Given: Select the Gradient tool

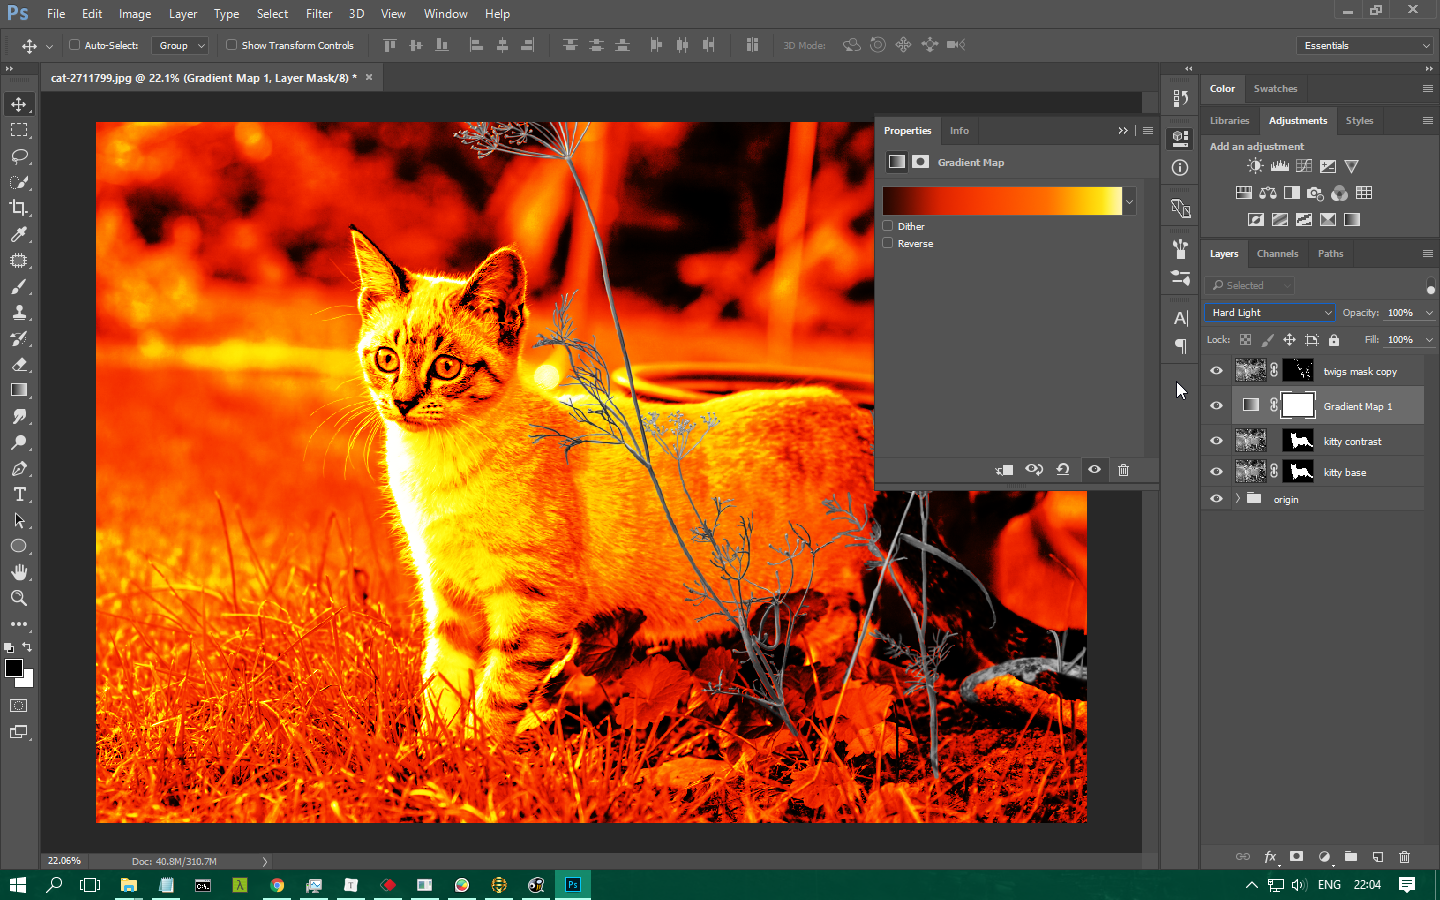Looking at the screenshot, I should click(x=19, y=390).
